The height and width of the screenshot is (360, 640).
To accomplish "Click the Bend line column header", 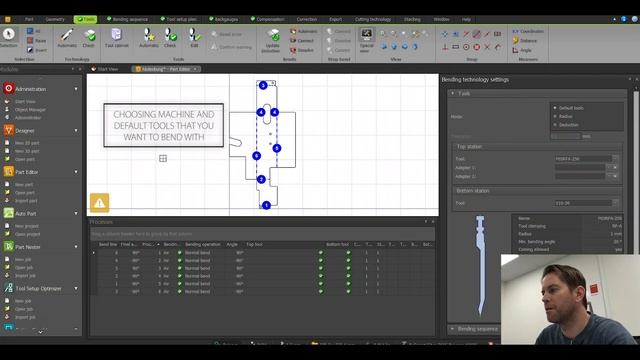I will tap(108, 244).
